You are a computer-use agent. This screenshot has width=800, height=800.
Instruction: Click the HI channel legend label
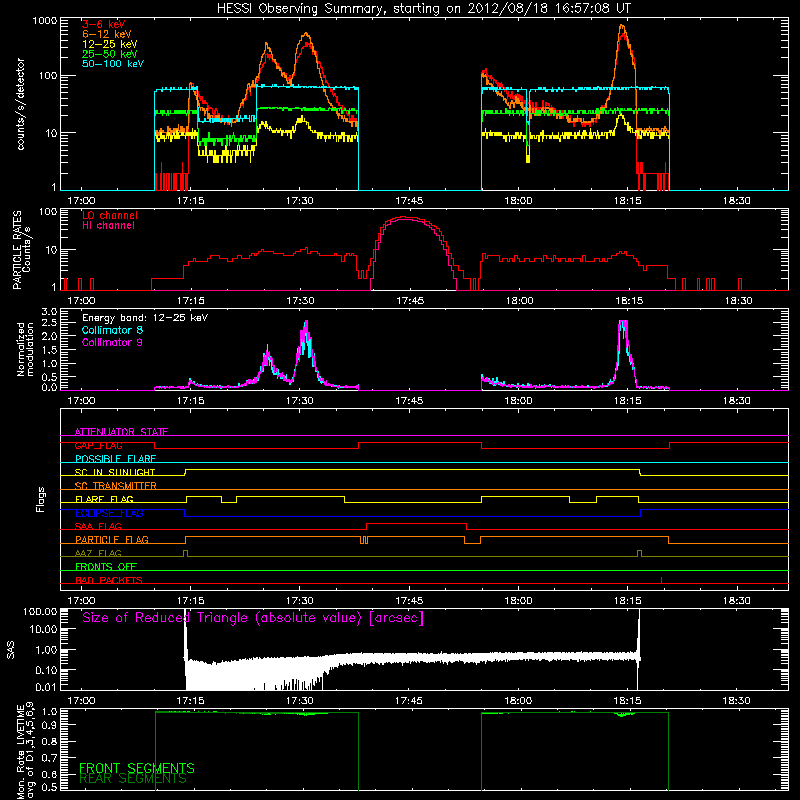click(108, 226)
